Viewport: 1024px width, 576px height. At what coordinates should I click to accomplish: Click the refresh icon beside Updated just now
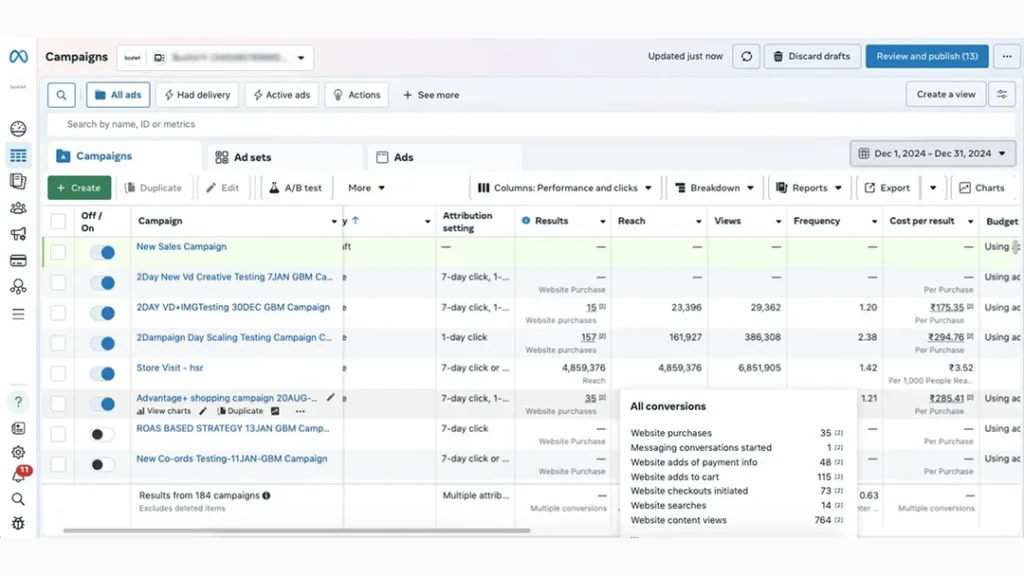(x=746, y=57)
